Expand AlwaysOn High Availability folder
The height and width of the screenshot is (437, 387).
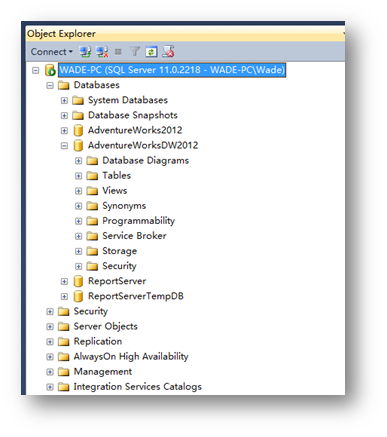tap(50, 357)
